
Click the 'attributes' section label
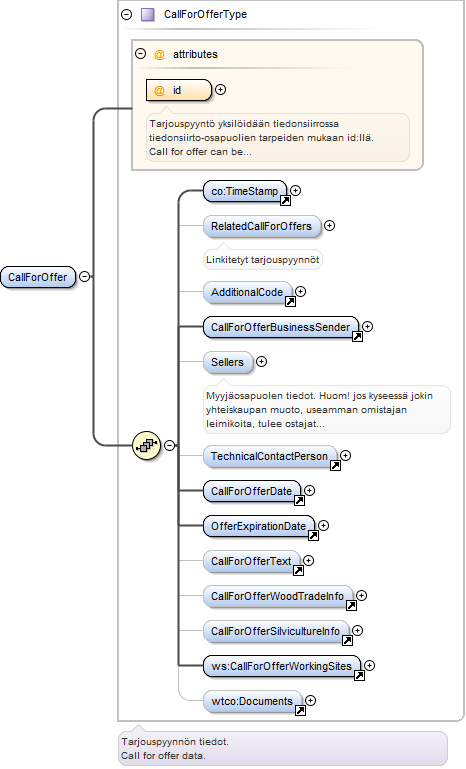click(x=195, y=54)
